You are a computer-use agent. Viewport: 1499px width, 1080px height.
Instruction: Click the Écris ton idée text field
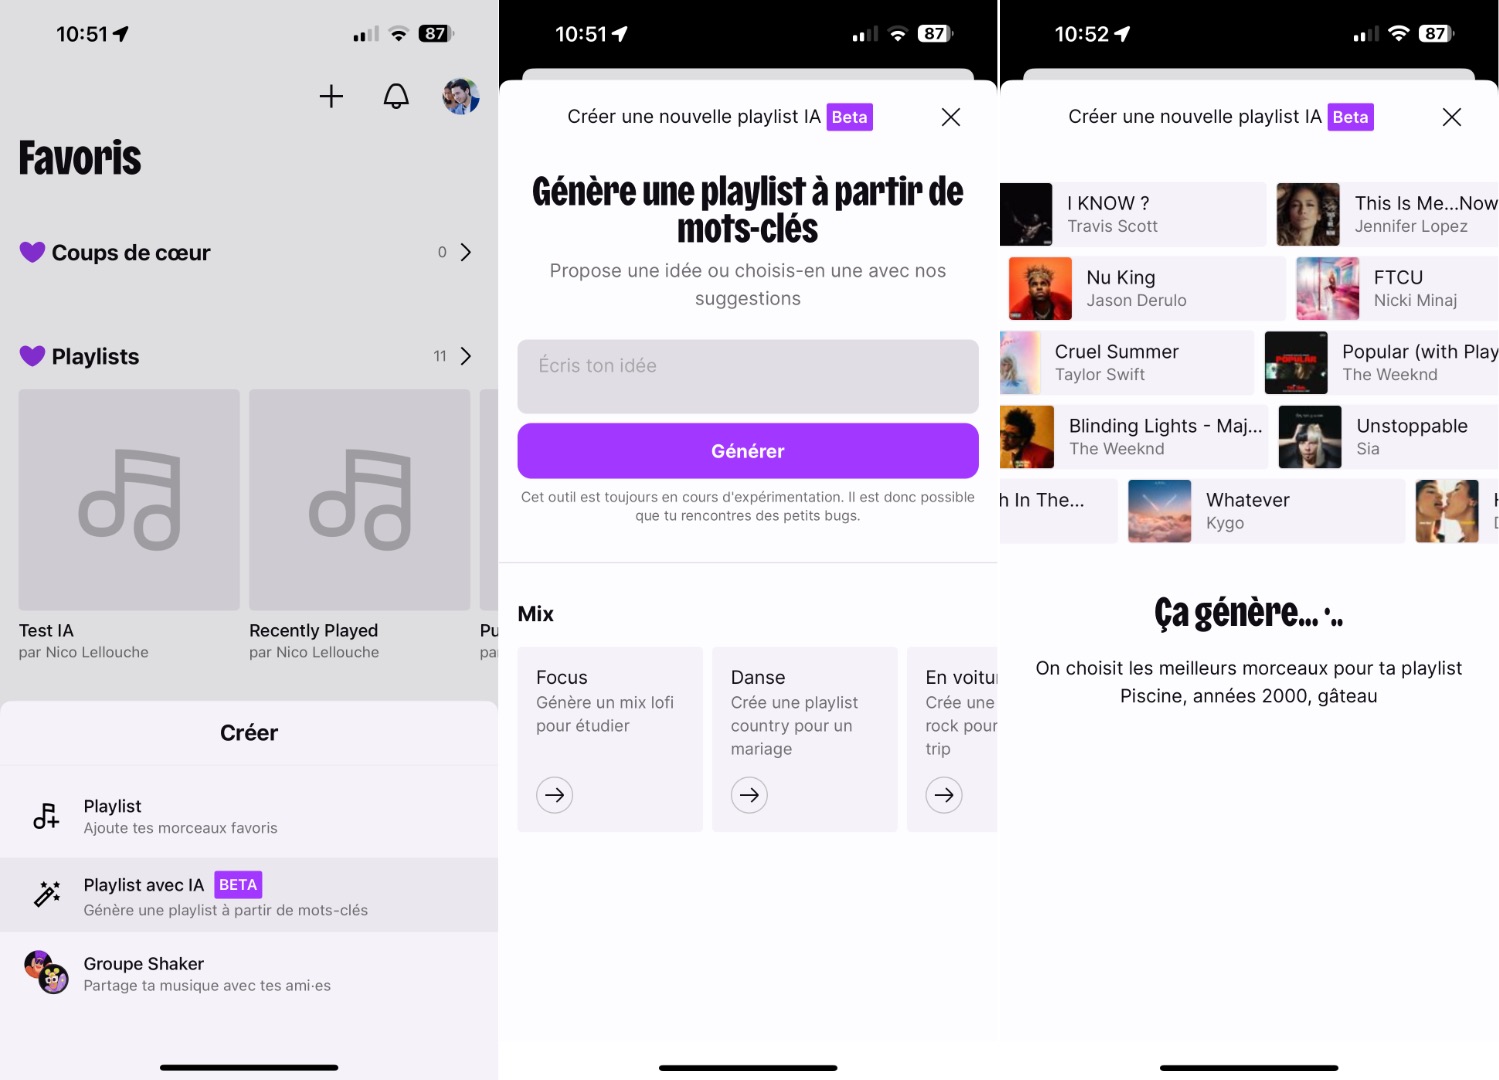[x=748, y=376]
